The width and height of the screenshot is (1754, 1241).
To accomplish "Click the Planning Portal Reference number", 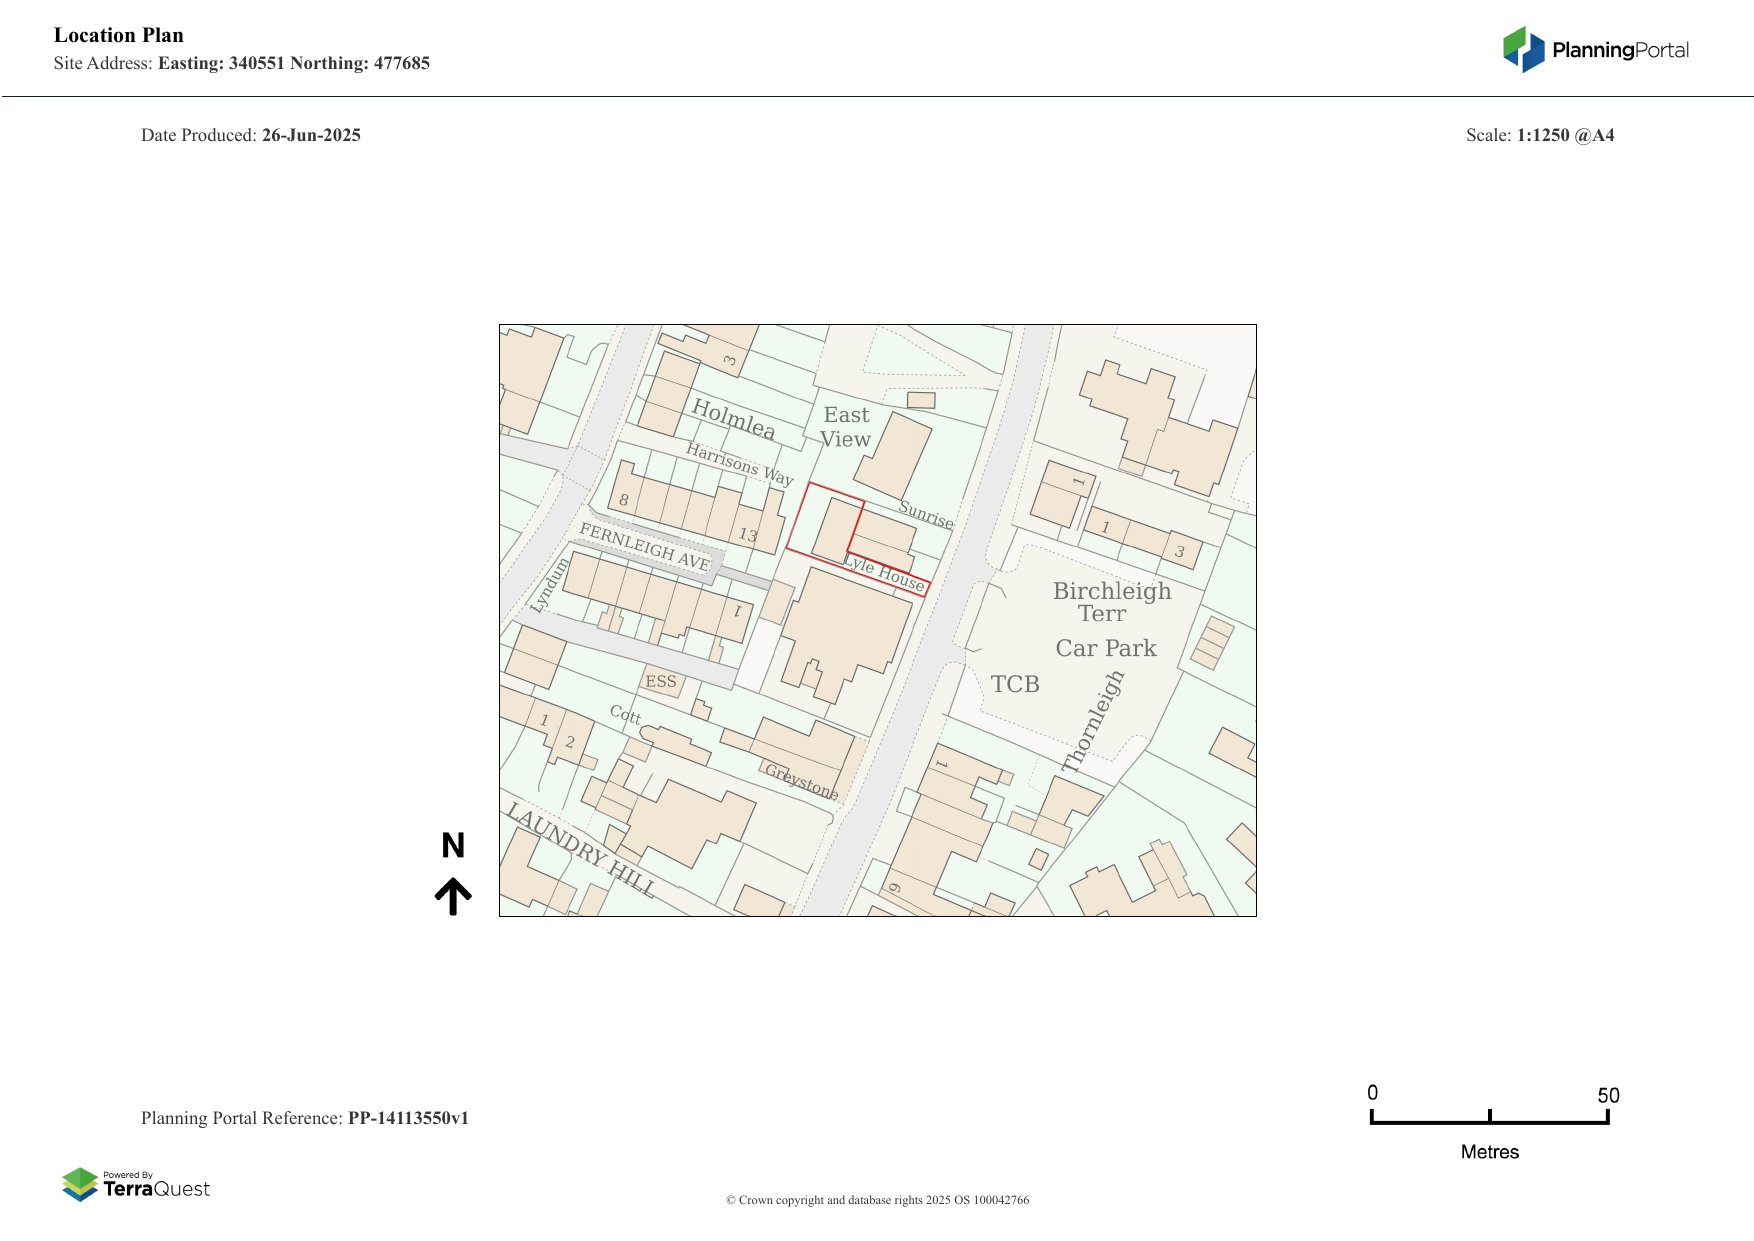I will (x=408, y=1118).
